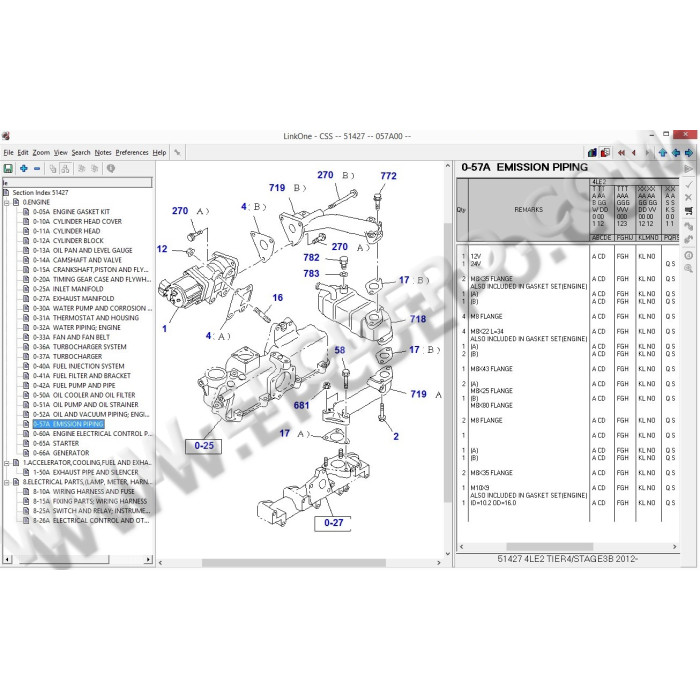Viewport: 700px width, 700px height.
Task: Select 0-57A EMISSION PIPING highlighted entry
Action: tap(68, 424)
